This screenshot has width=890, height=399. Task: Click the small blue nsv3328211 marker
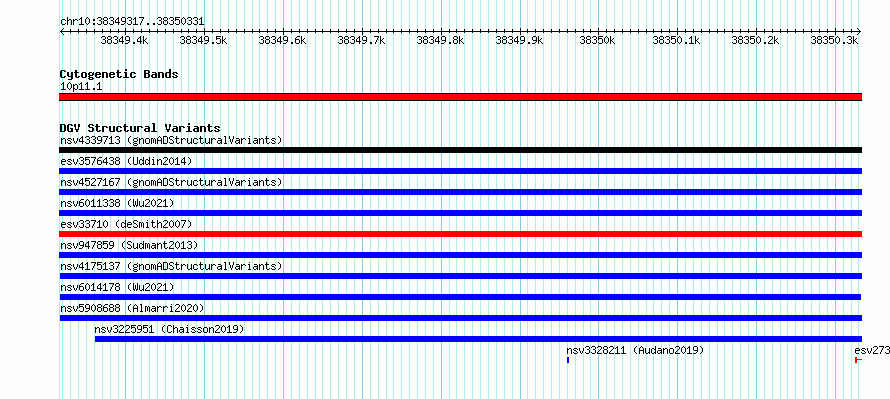pyautogui.click(x=568, y=360)
